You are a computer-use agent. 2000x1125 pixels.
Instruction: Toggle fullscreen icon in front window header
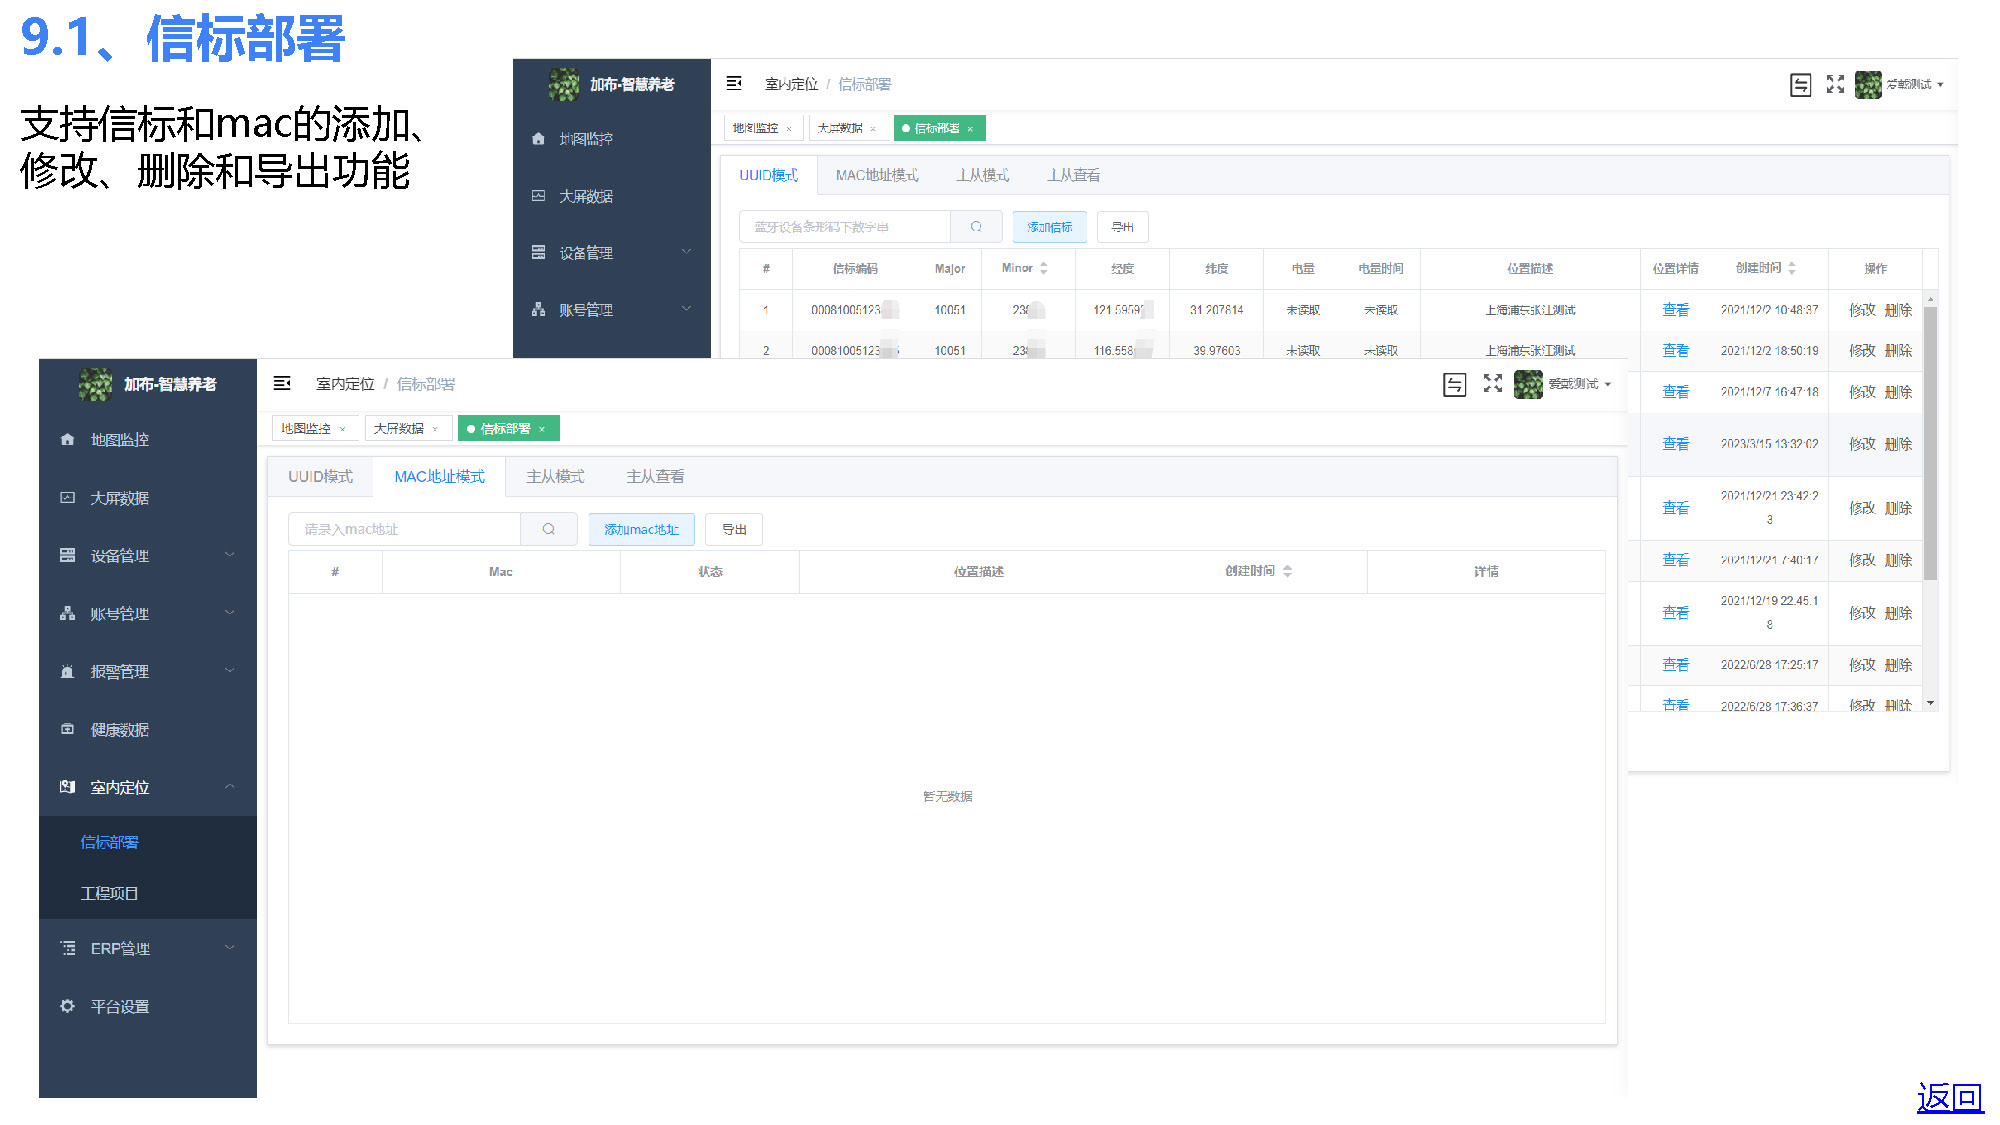click(1493, 383)
